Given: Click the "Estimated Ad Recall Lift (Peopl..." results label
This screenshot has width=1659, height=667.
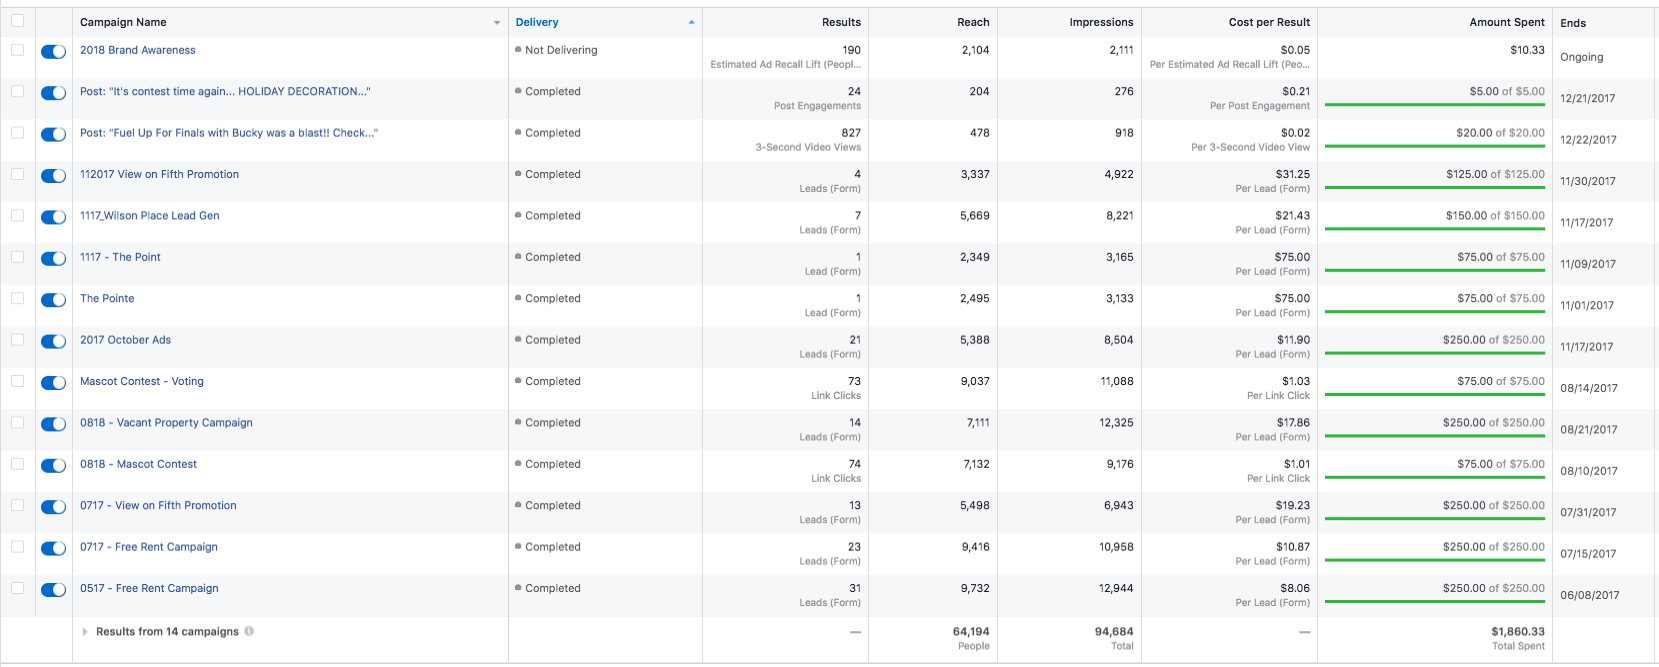Looking at the screenshot, I should [x=786, y=64].
